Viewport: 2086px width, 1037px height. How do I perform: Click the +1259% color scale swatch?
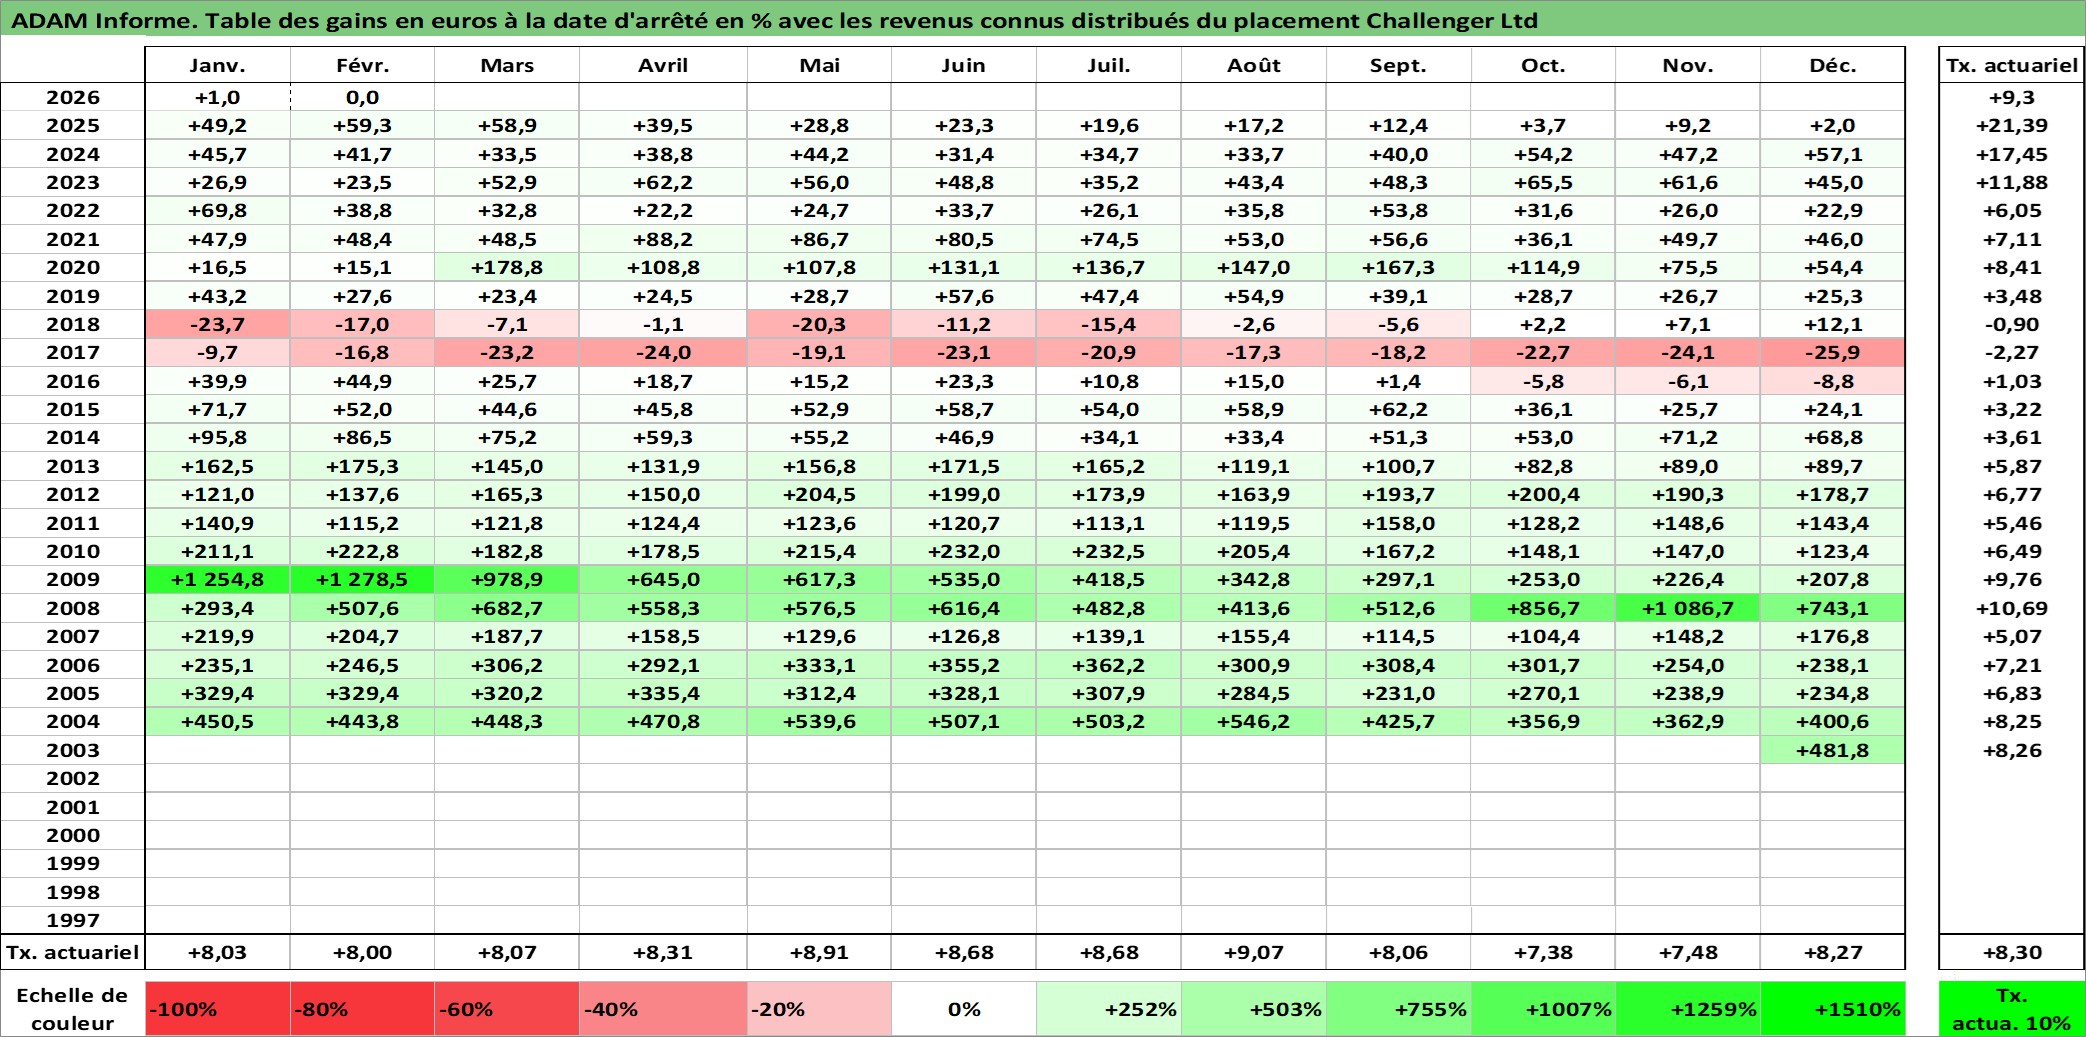click(x=1688, y=1009)
